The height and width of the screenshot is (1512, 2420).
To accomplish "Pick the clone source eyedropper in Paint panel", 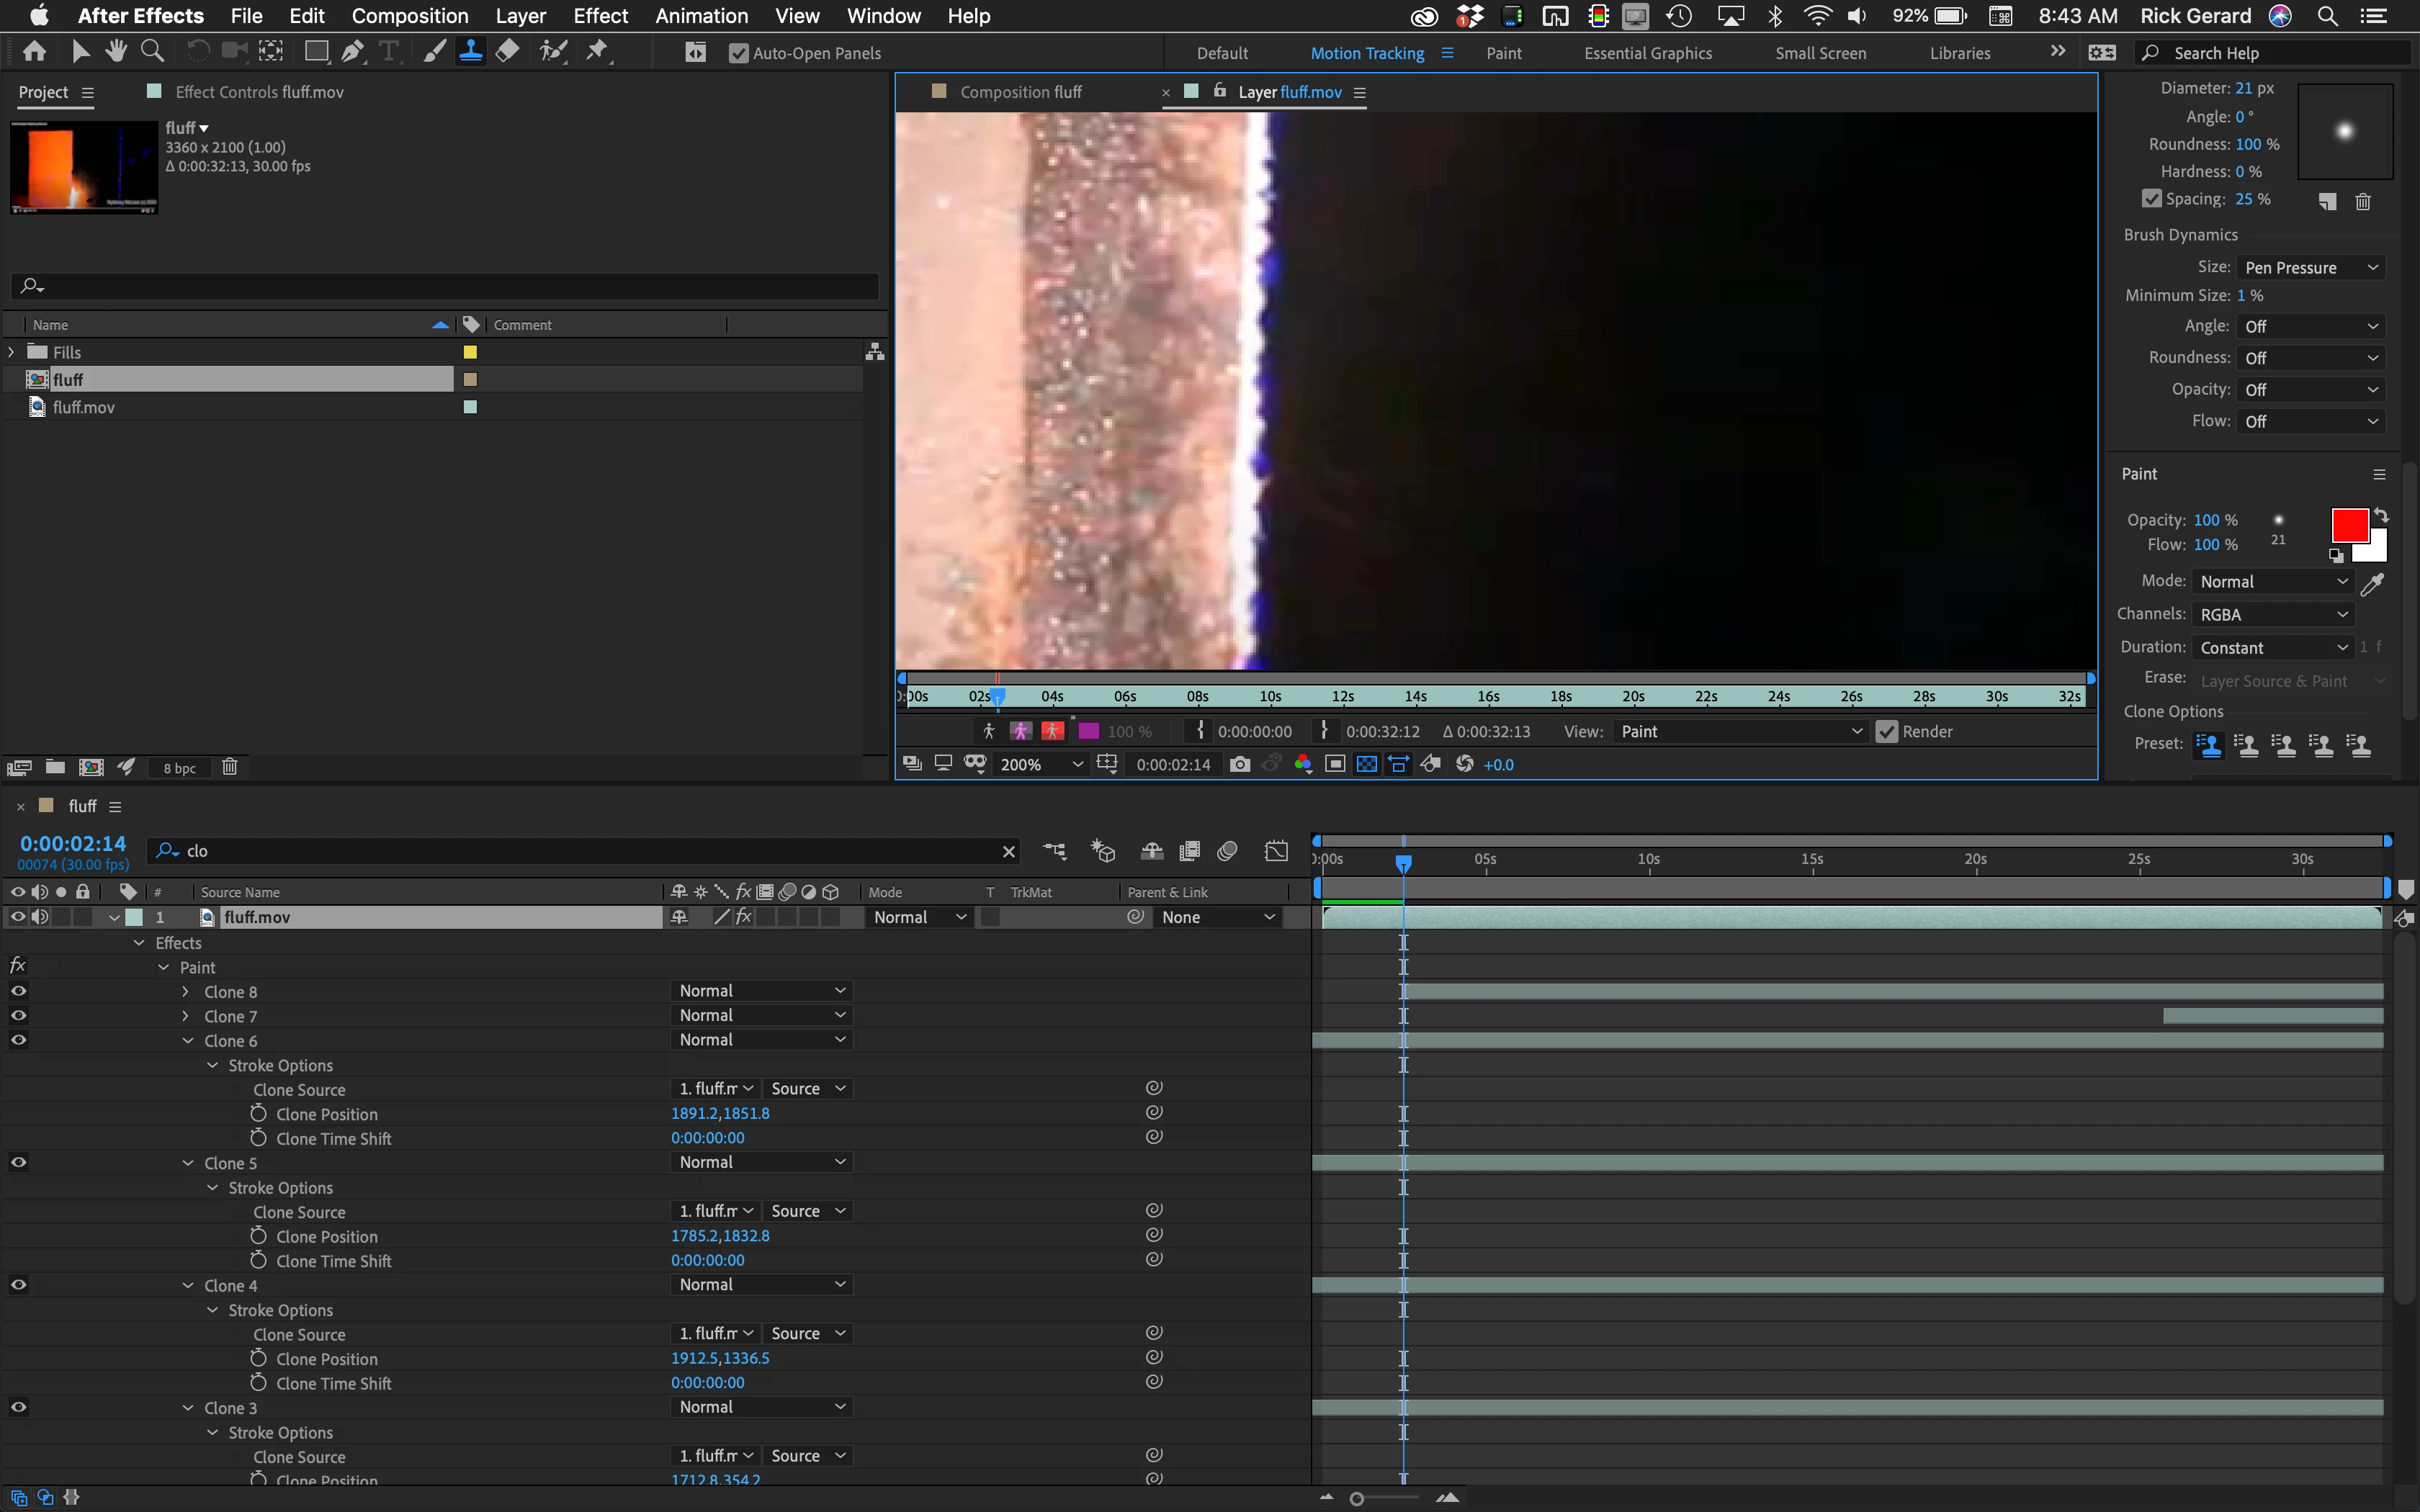I will click(x=2372, y=583).
